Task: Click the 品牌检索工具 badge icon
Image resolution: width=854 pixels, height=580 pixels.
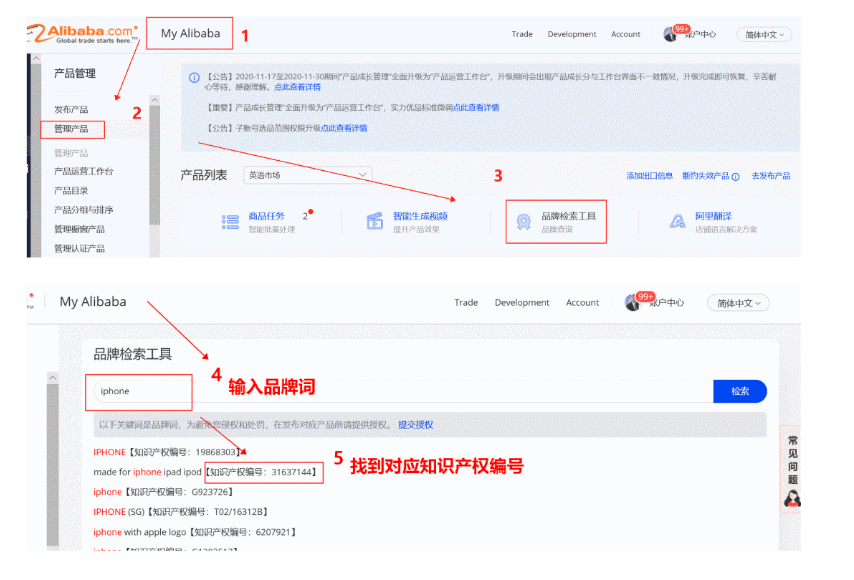Action: tap(524, 222)
